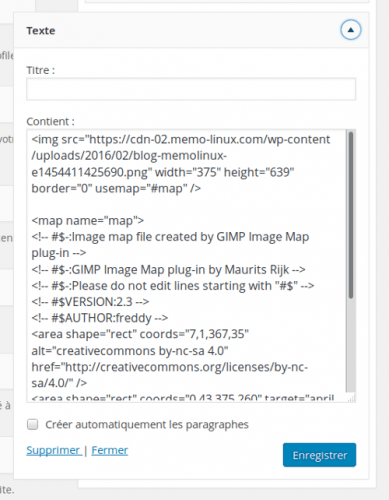Click the "Titre :" label
This screenshot has height=500, width=389.
(40, 70)
